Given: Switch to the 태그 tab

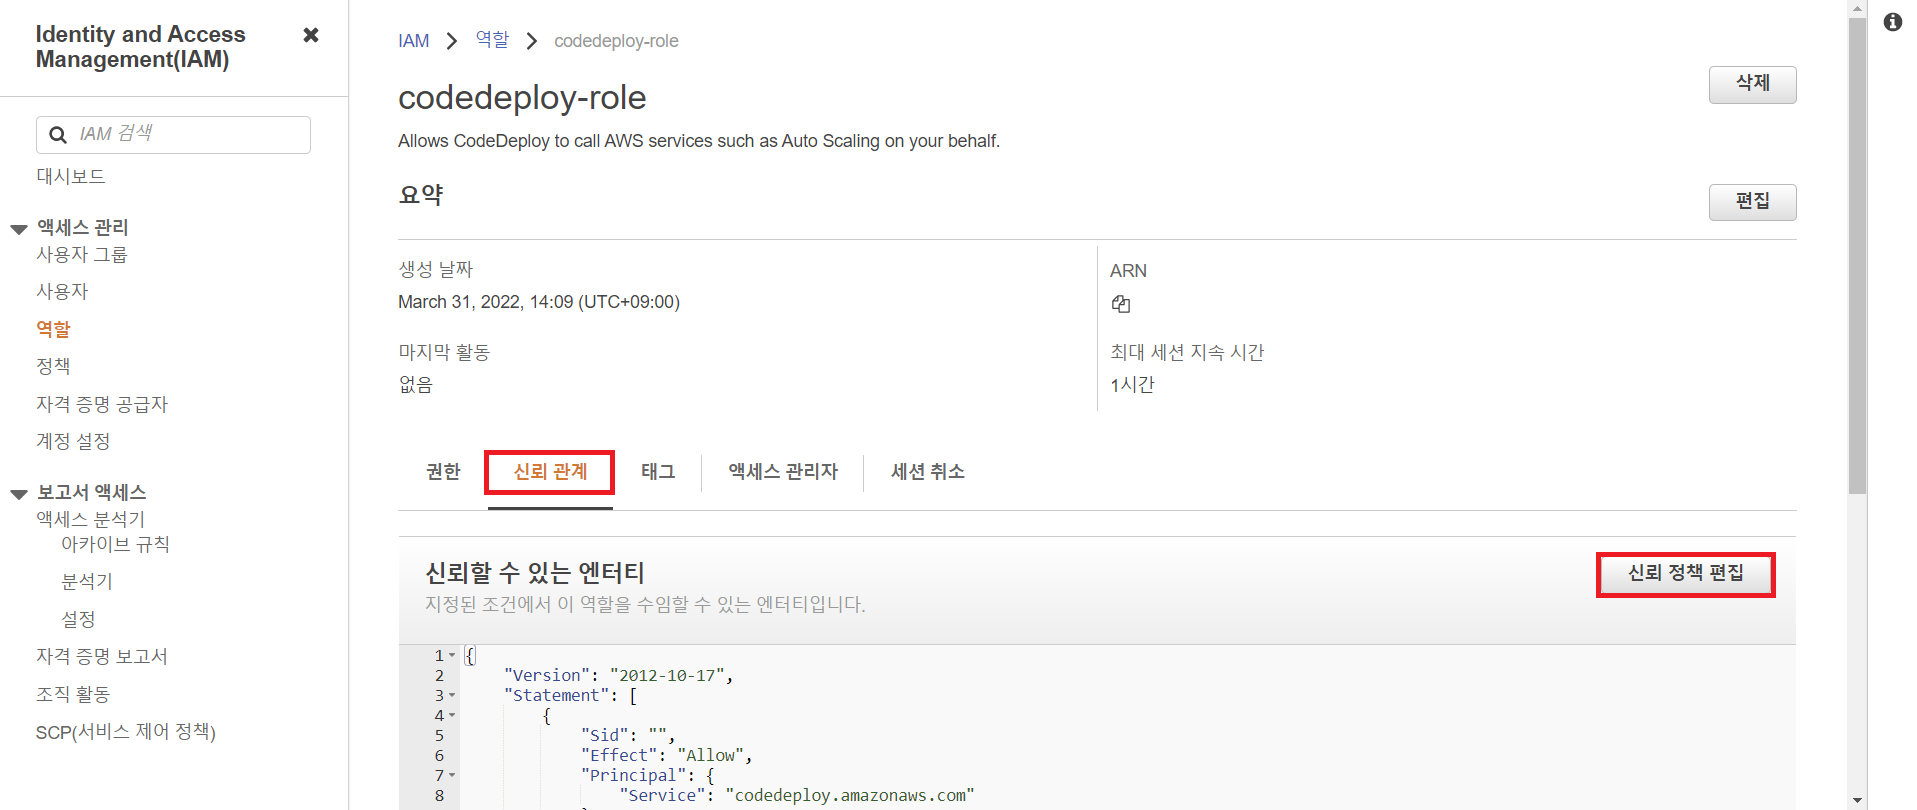Looking at the screenshot, I should pyautogui.click(x=658, y=472).
